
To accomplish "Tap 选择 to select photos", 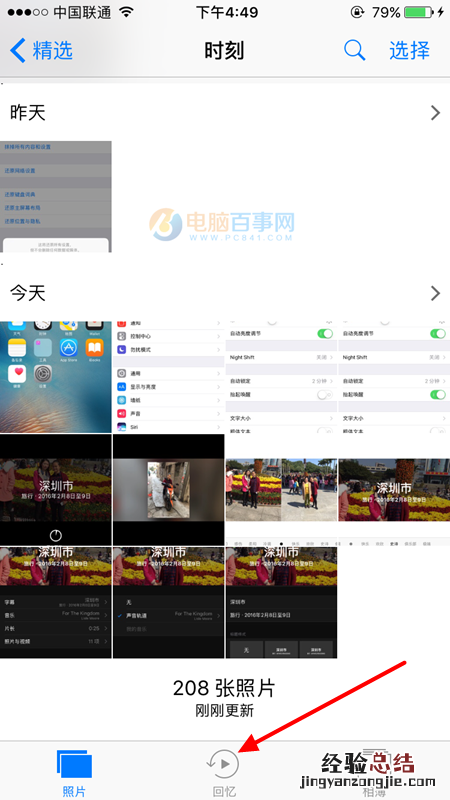I will (410, 50).
